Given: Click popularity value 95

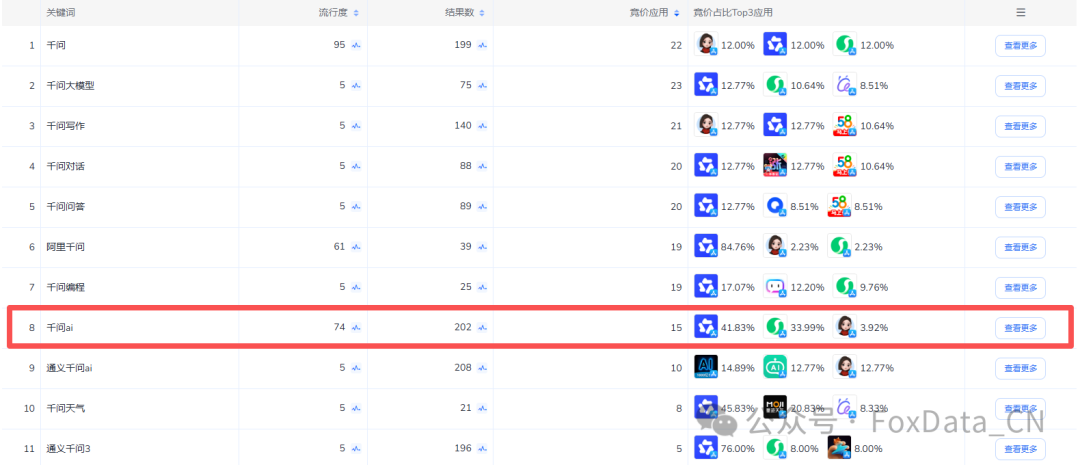Looking at the screenshot, I should pyautogui.click(x=339, y=45).
